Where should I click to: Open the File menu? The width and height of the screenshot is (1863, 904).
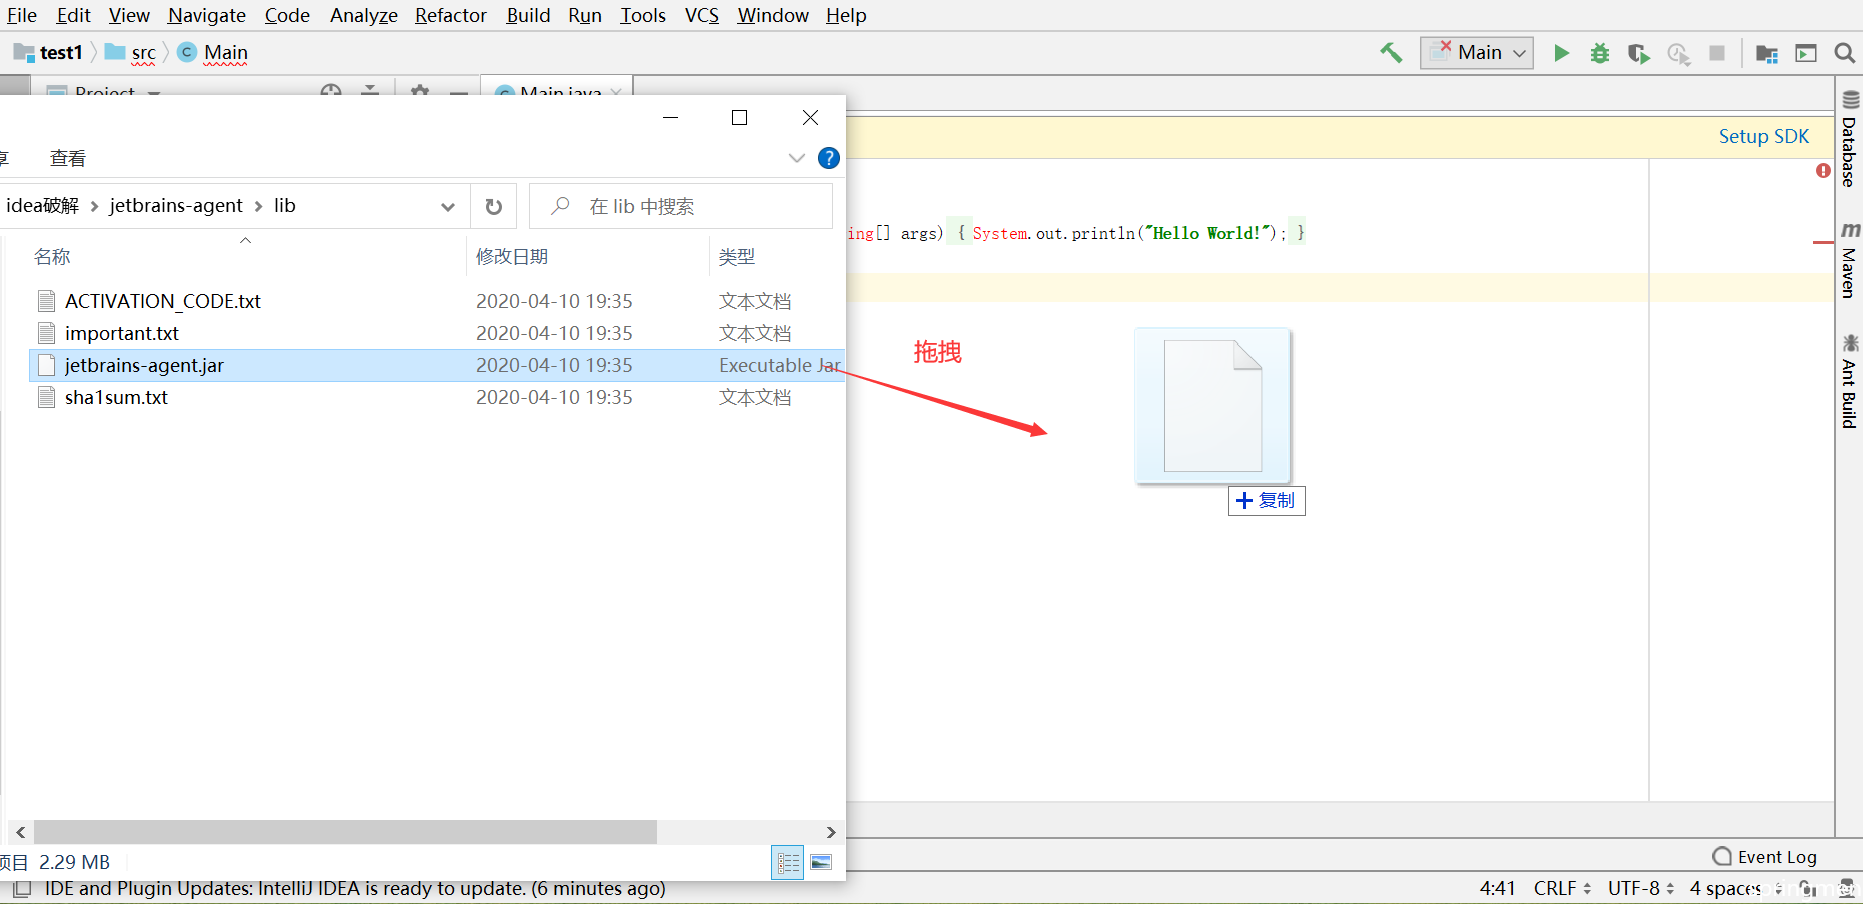click(x=22, y=15)
